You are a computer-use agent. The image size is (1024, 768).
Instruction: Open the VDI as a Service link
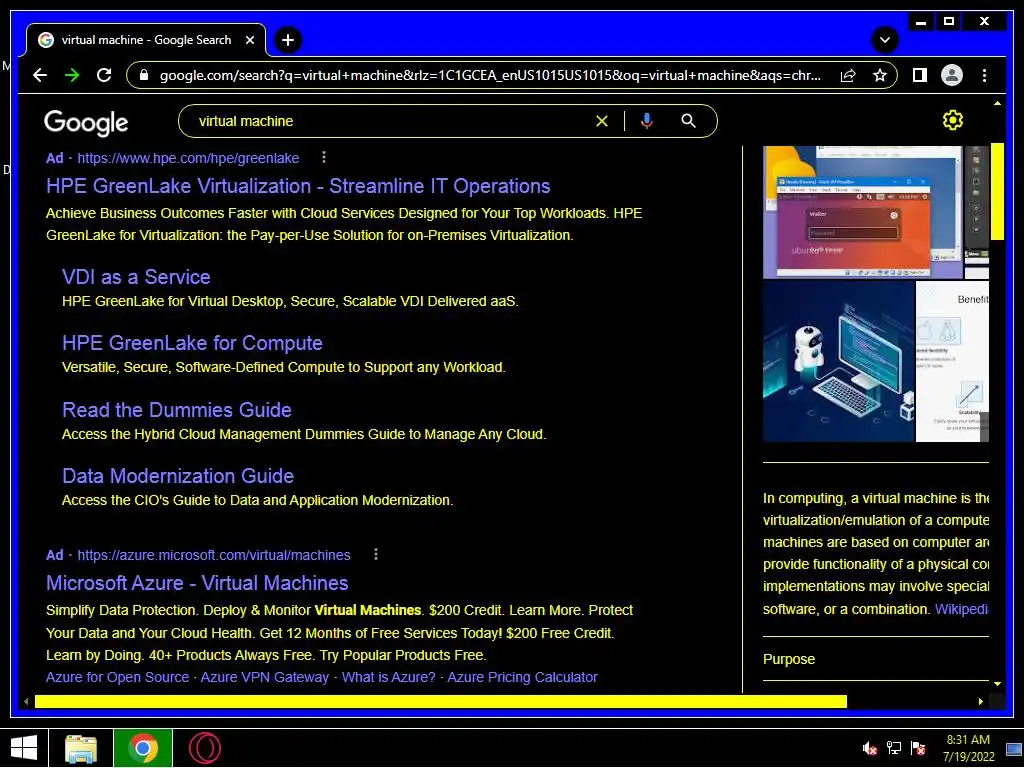point(136,277)
